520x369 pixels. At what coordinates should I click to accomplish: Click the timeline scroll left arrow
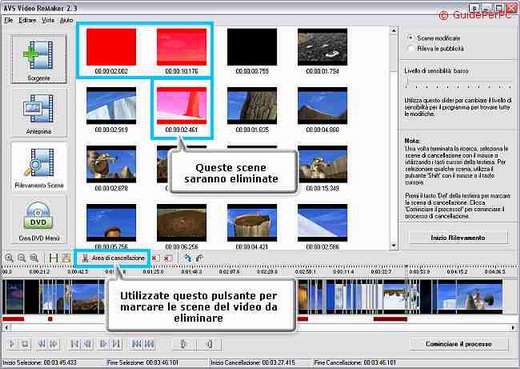[6, 328]
